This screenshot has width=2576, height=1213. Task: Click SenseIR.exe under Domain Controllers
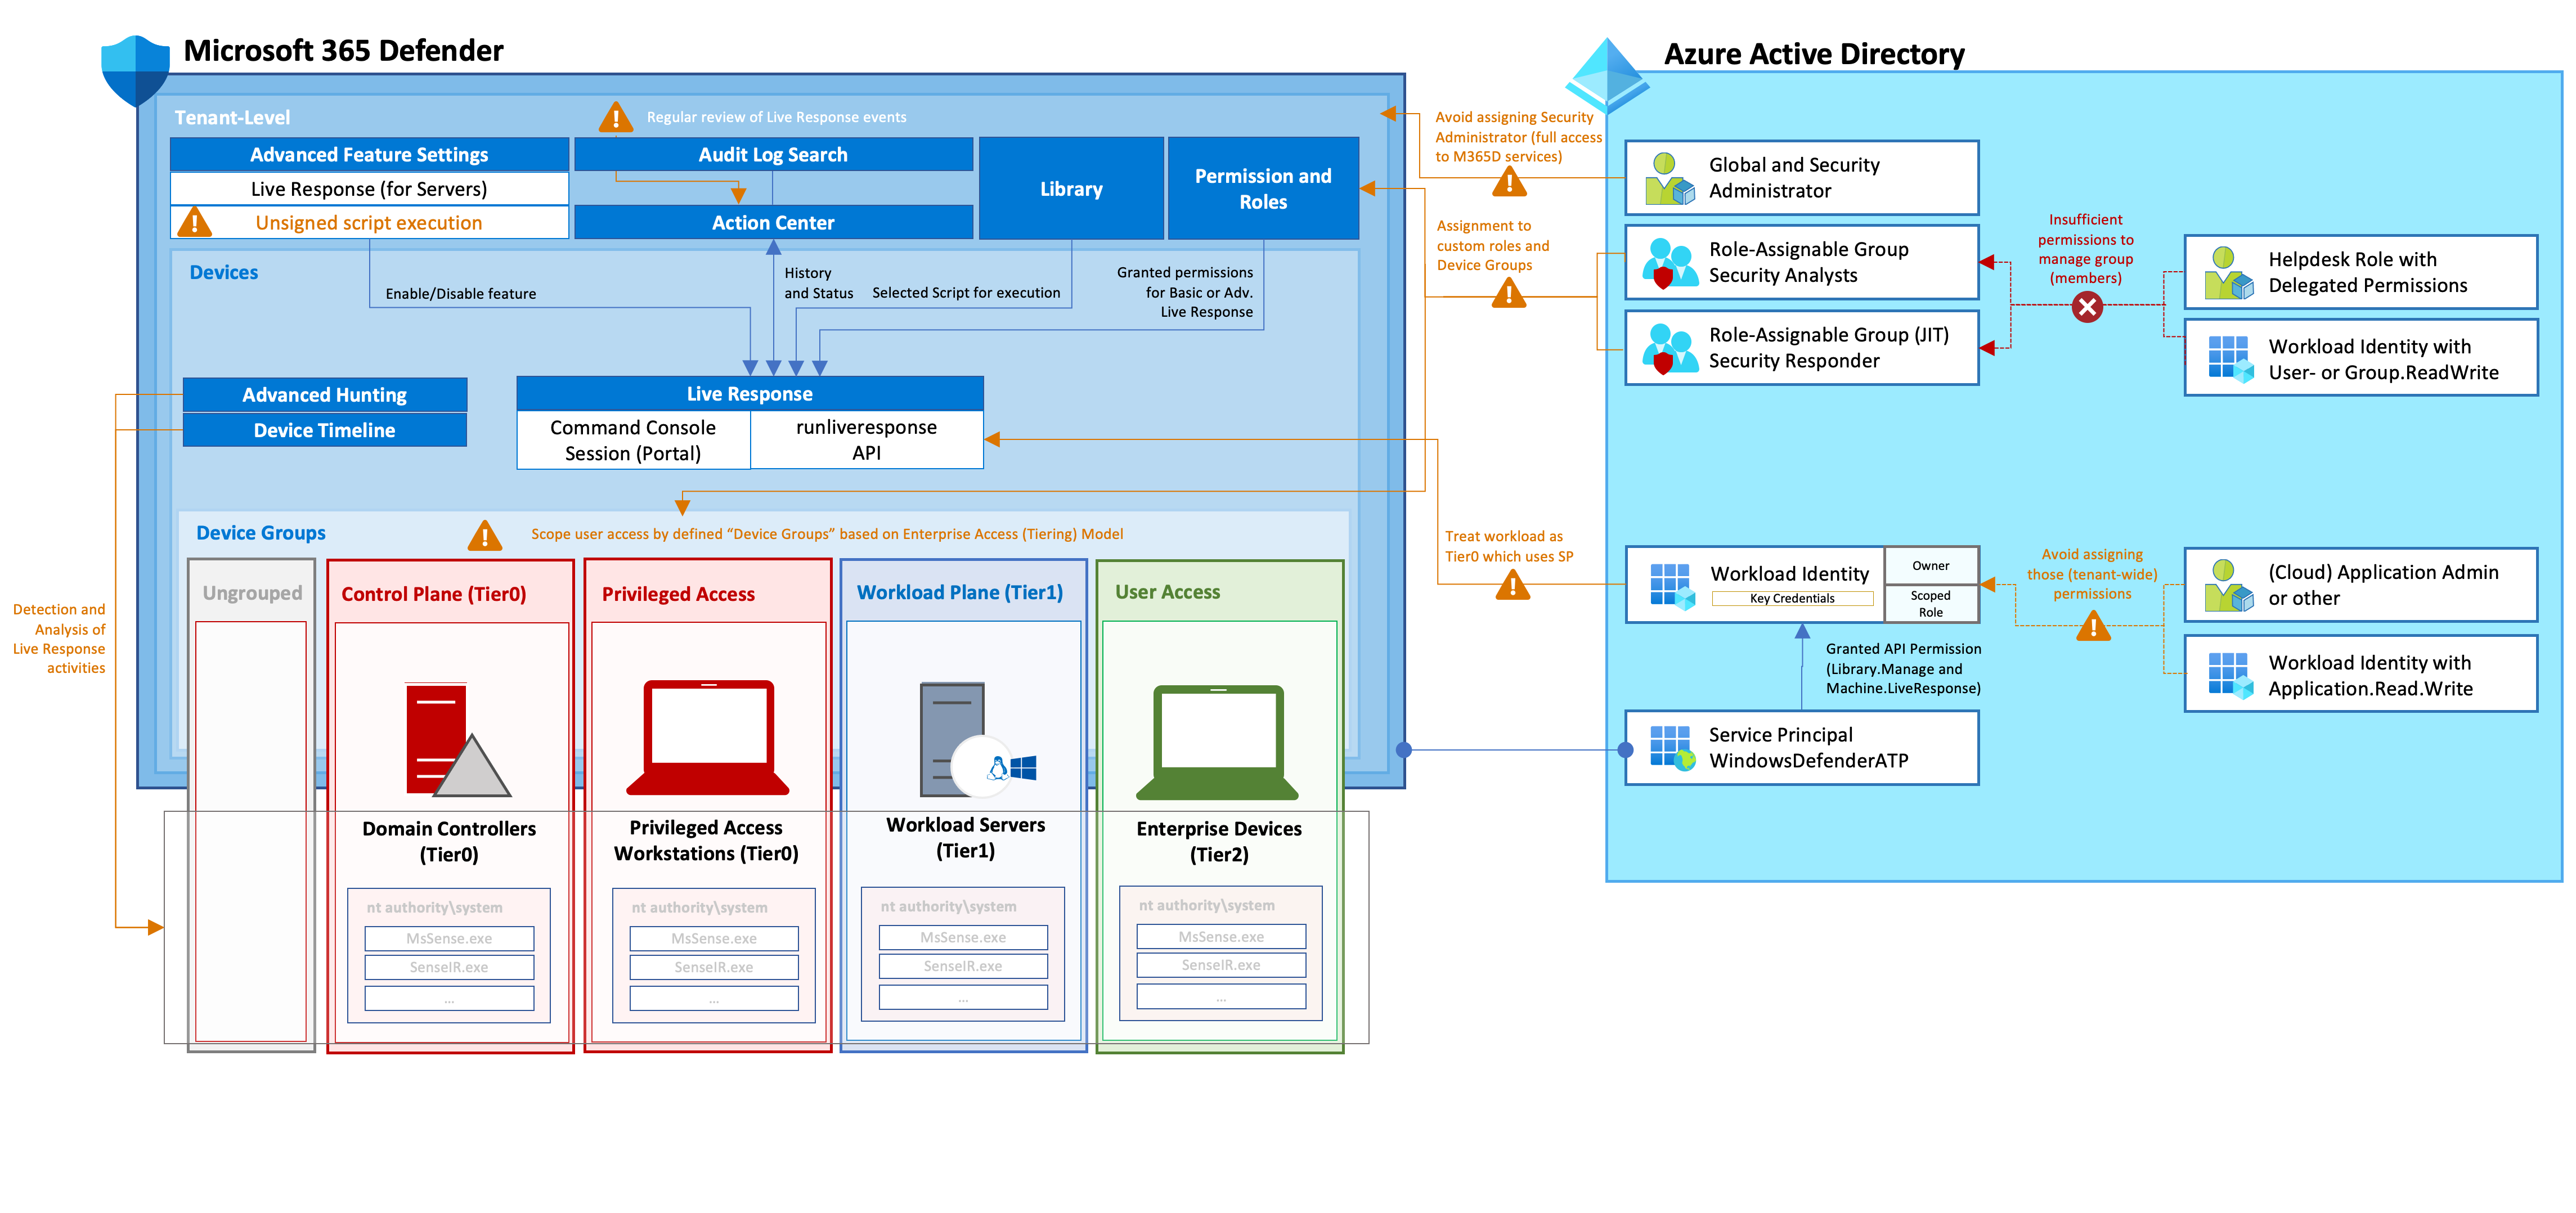[x=449, y=967]
